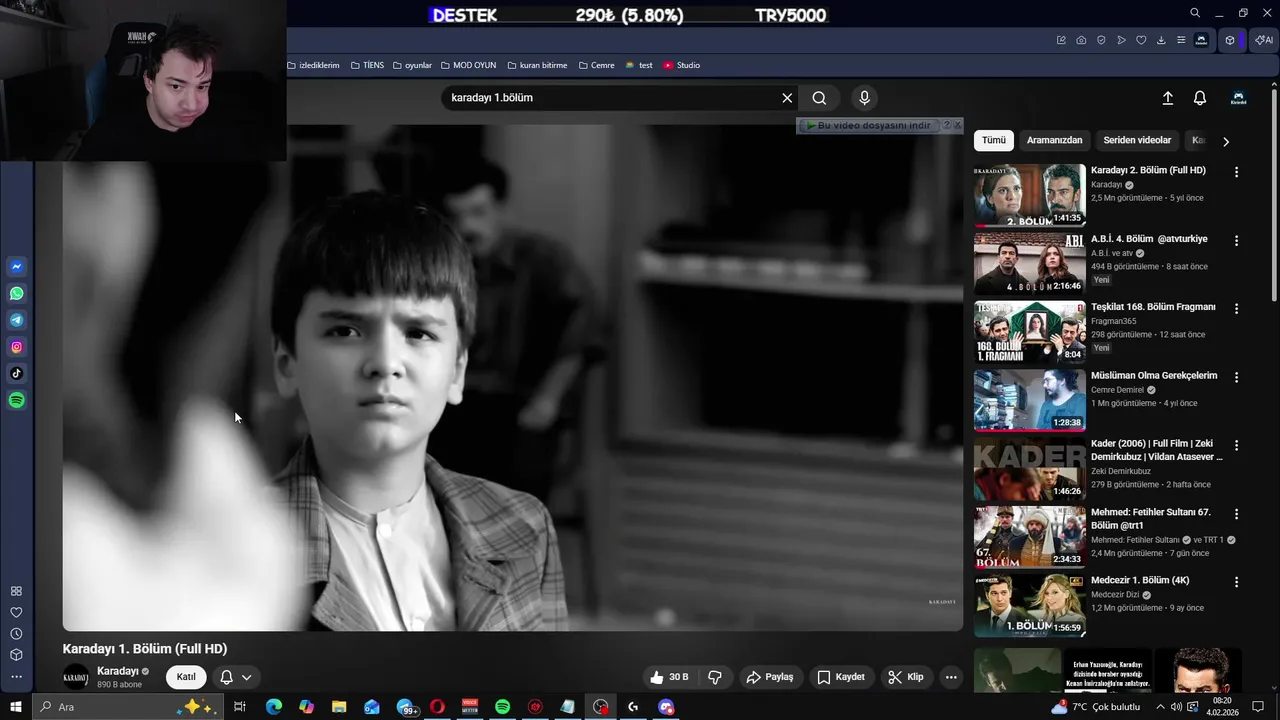This screenshot has width=1280, height=720.
Task: Open sidebar three-dot setup menu
Action: (x=16, y=677)
